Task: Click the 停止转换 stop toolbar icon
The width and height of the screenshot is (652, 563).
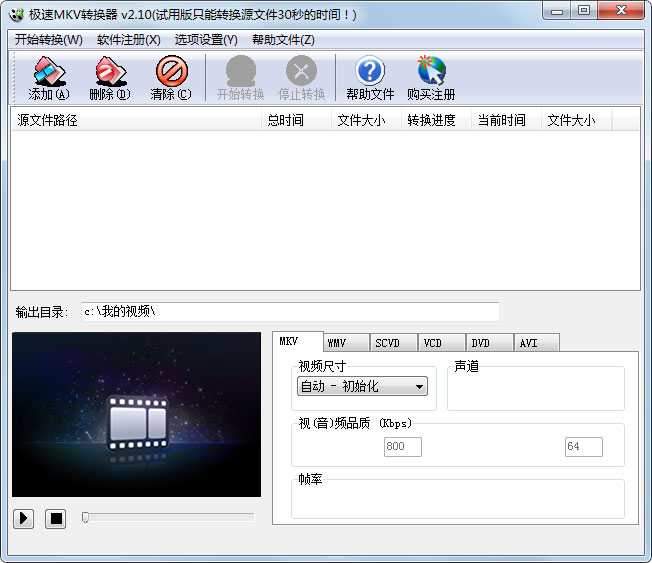Action: pyautogui.click(x=301, y=78)
